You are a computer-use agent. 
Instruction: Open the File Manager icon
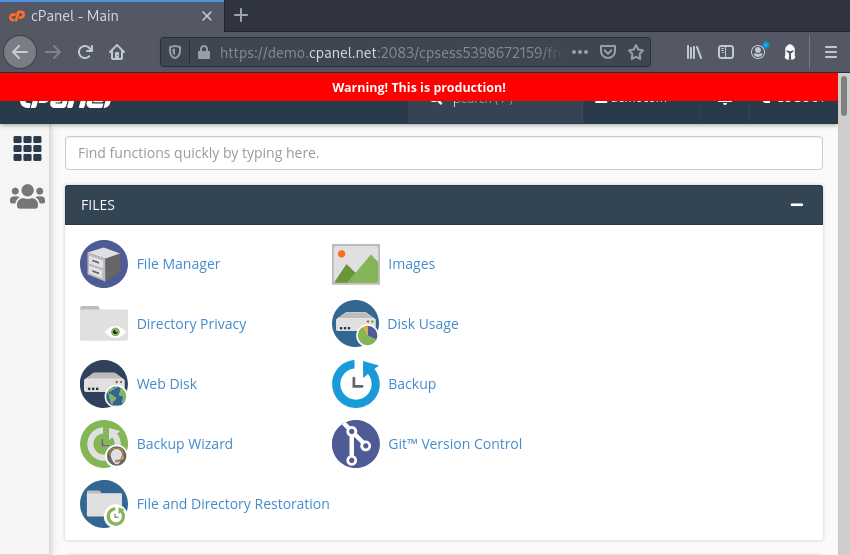pyautogui.click(x=104, y=264)
